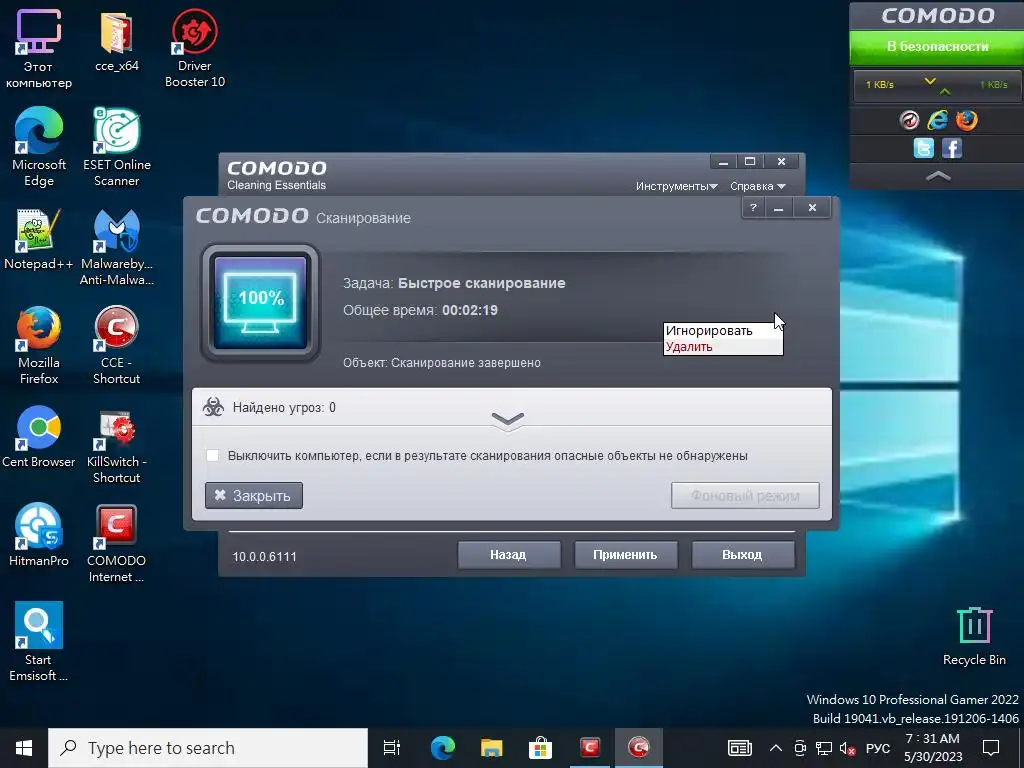This screenshot has width=1024, height=768.
Task: Click the taskbar search box
Action: [x=208, y=748]
